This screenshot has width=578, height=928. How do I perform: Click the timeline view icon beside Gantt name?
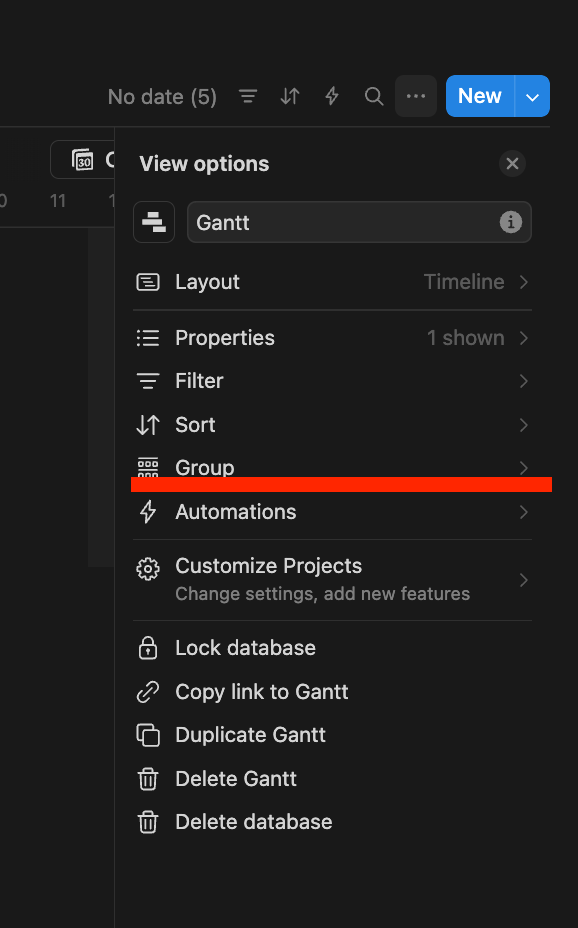(x=154, y=223)
